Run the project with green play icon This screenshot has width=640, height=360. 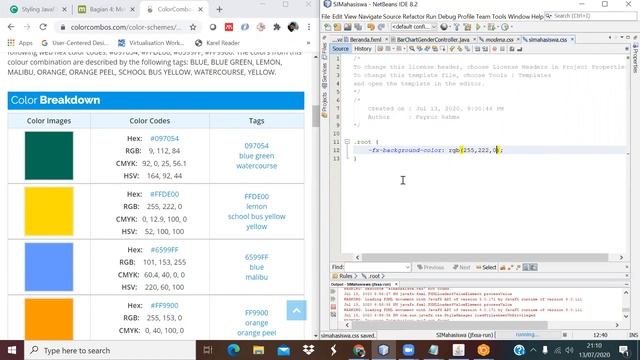(478, 27)
